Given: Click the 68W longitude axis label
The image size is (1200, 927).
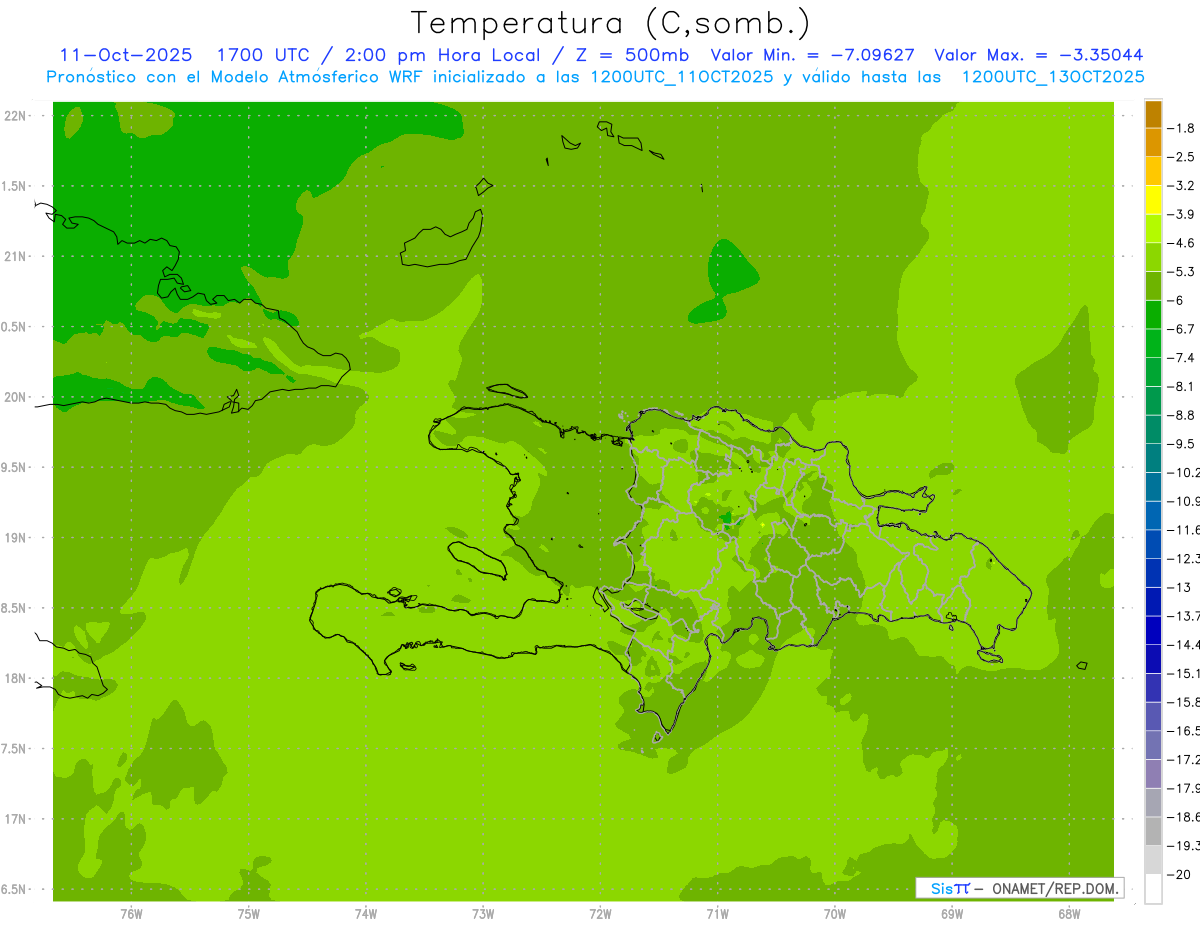Looking at the screenshot, I should click(1069, 913).
